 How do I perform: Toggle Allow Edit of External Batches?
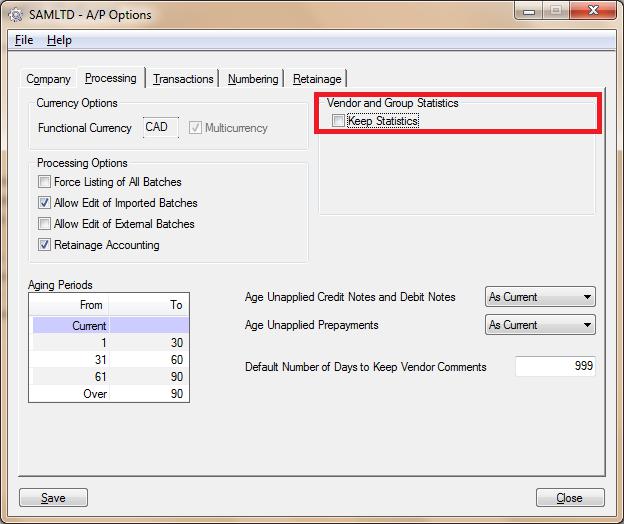[44, 224]
